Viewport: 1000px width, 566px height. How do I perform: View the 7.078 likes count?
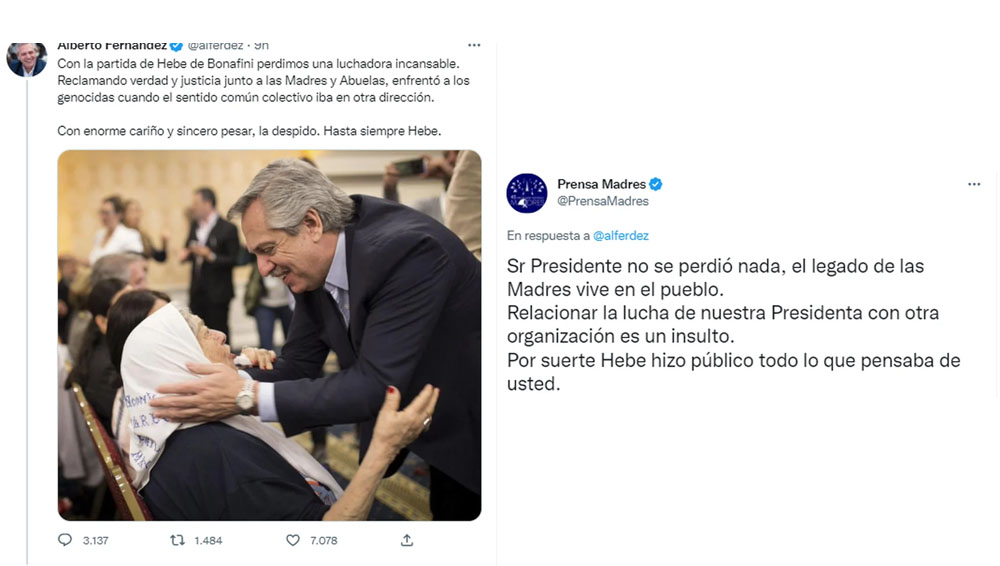click(x=324, y=540)
